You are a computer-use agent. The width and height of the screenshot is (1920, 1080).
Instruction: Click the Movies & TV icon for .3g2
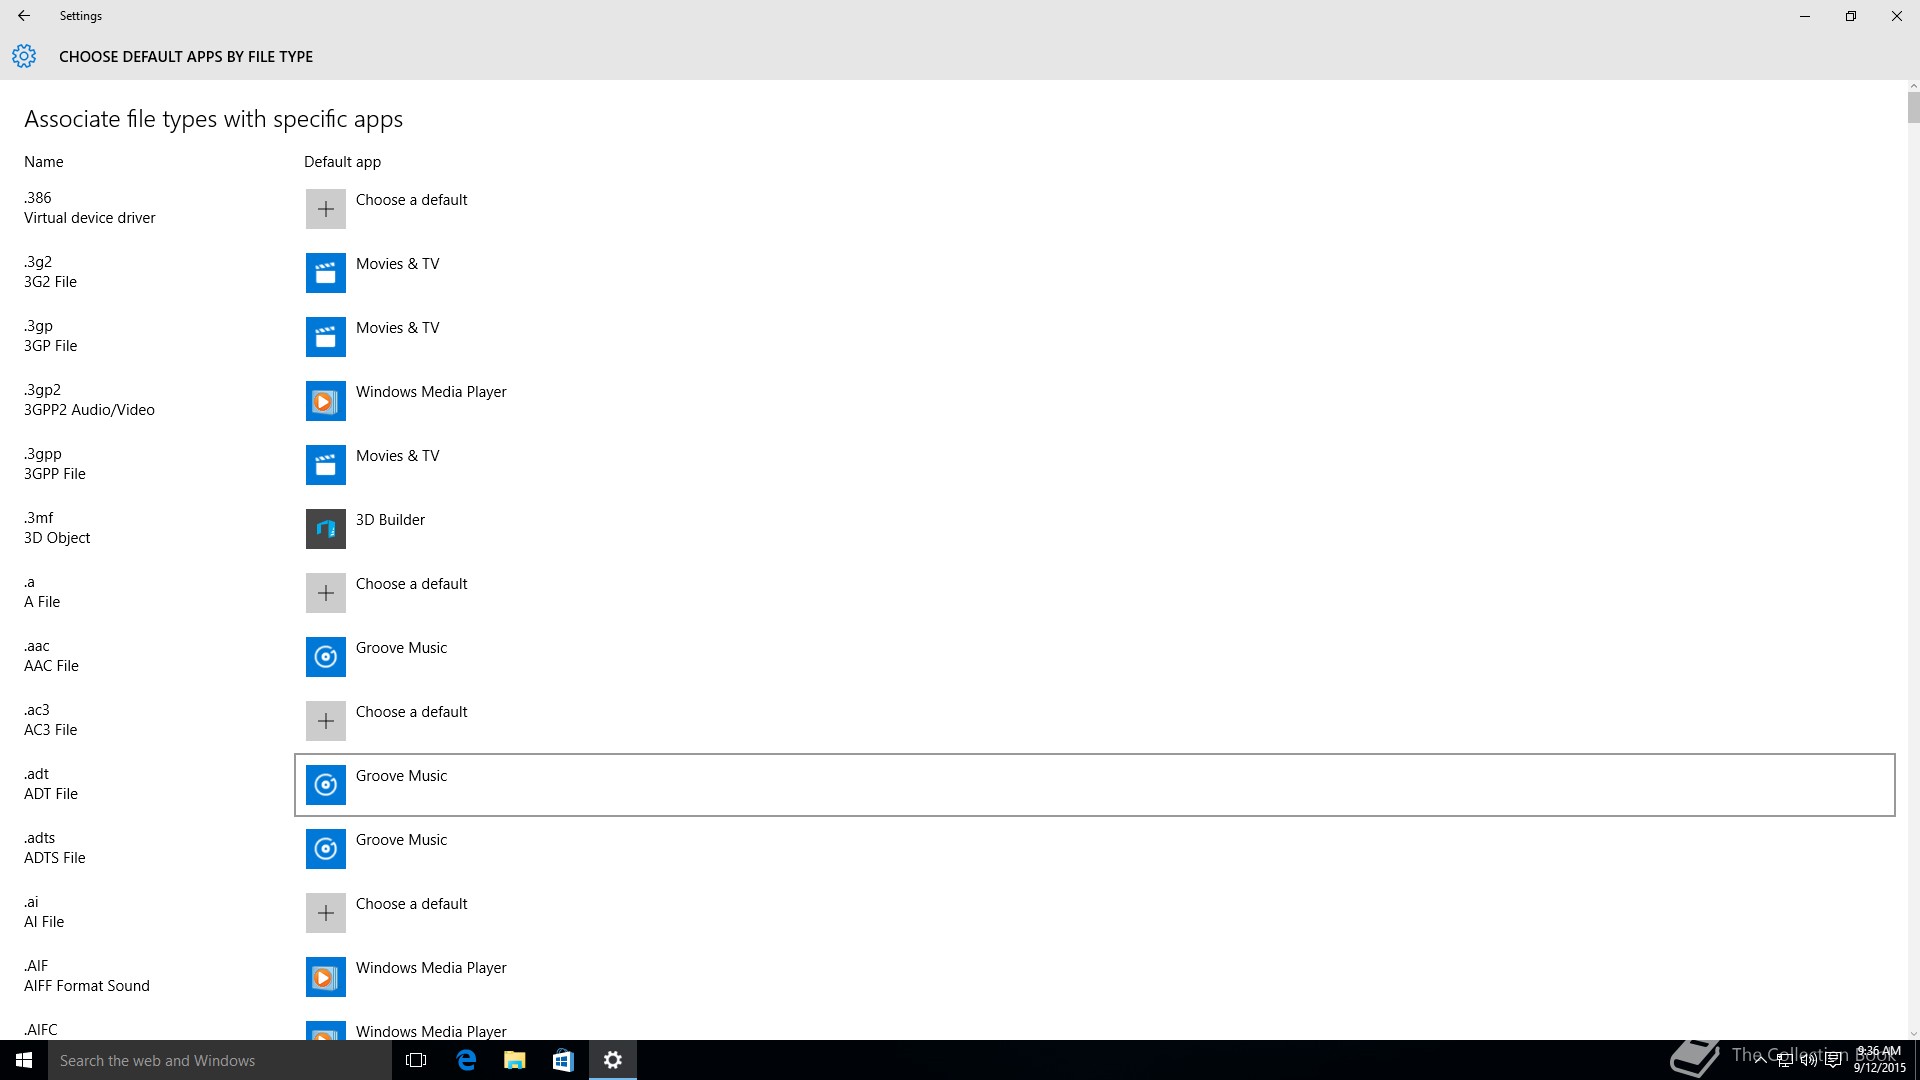coord(326,273)
